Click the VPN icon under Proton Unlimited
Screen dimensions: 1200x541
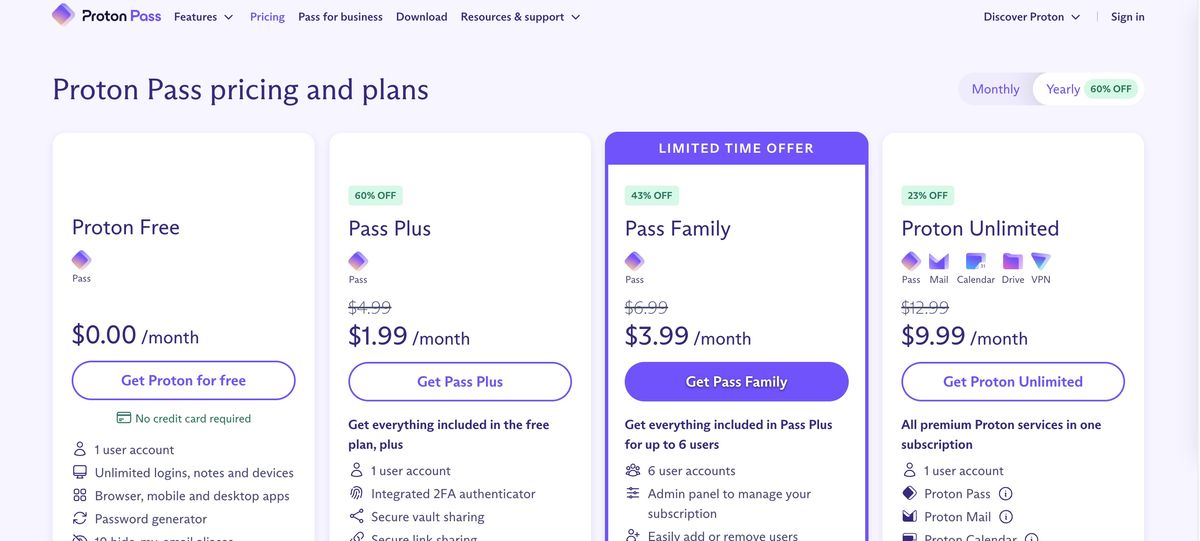point(1041,262)
